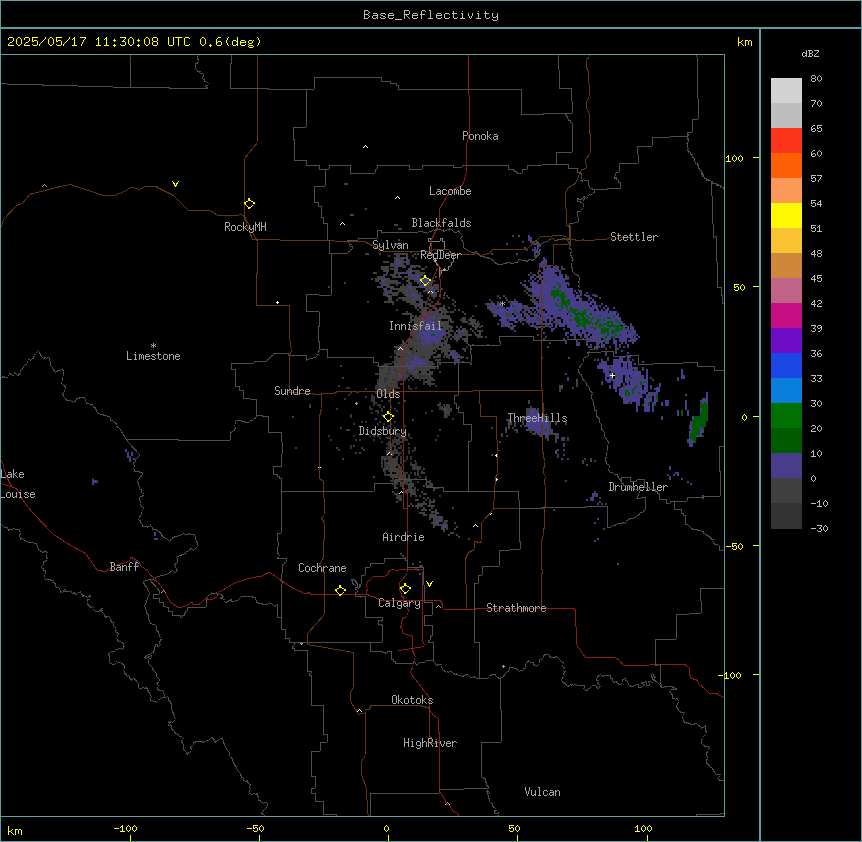Click the -100 tick on bottom axis
Viewport: 862px width, 842px height.
pyautogui.click(x=125, y=829)
